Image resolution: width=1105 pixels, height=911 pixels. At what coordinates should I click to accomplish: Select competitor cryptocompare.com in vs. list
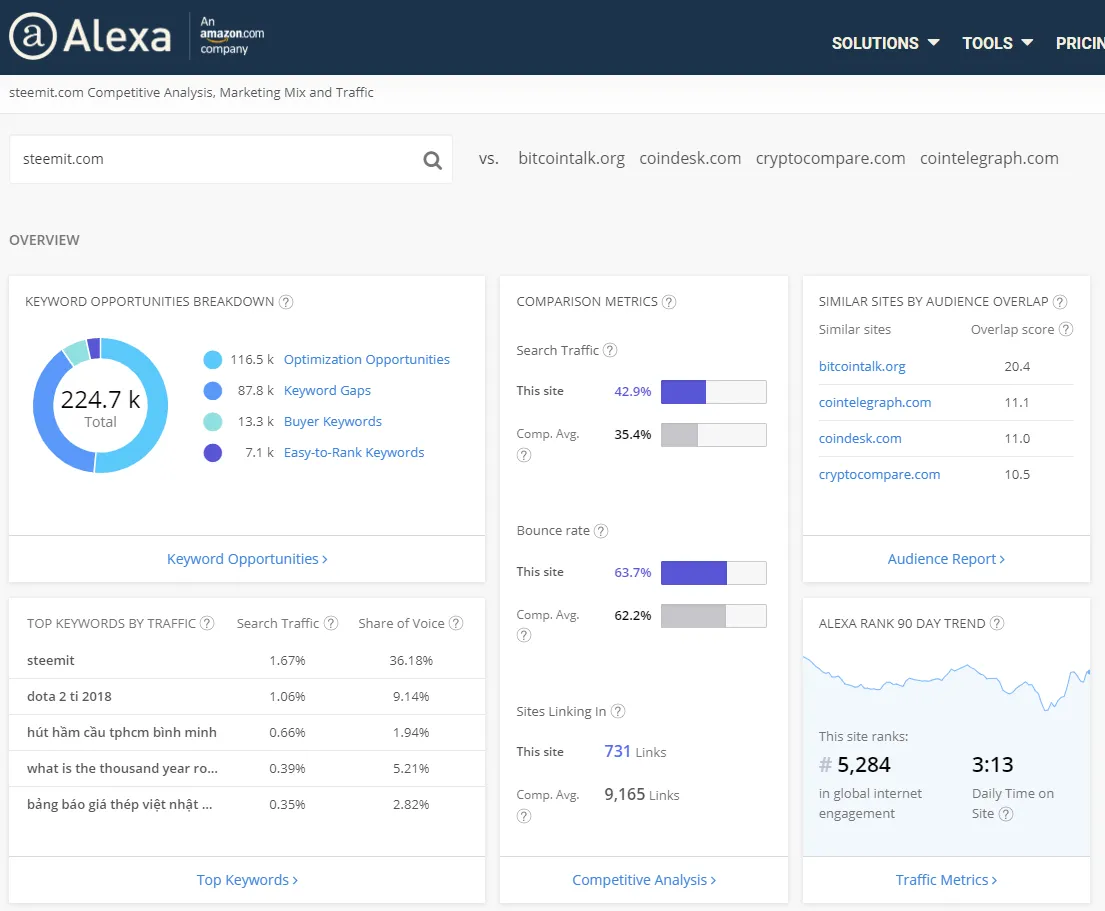point(830,159)
